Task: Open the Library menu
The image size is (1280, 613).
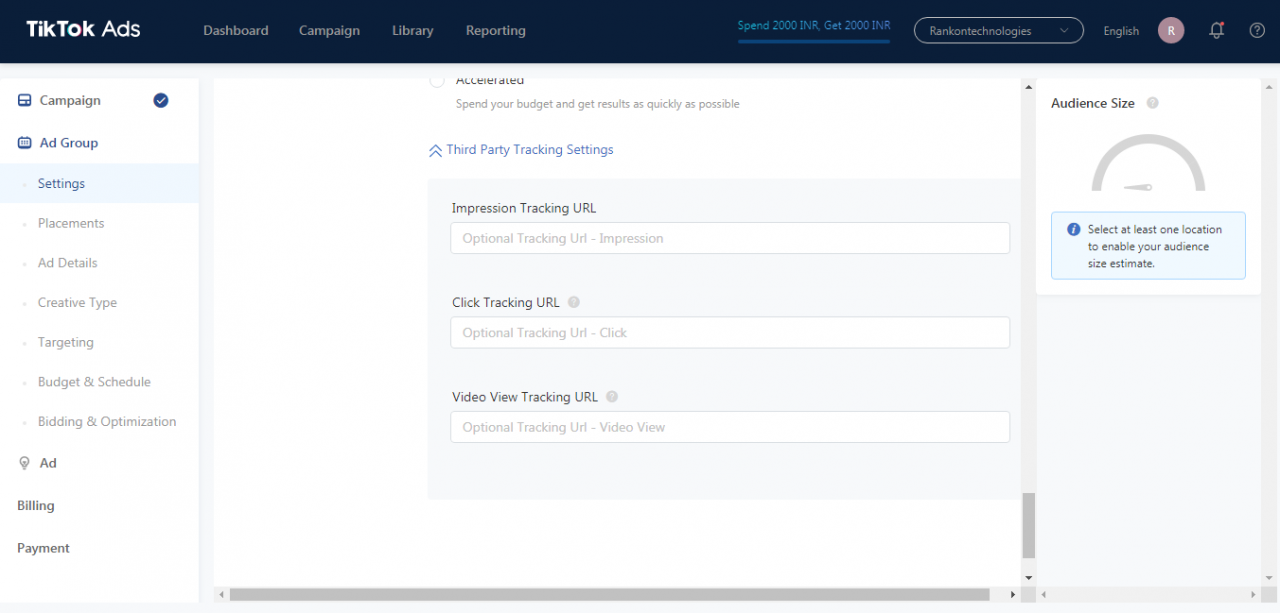Action: [413, 31]
